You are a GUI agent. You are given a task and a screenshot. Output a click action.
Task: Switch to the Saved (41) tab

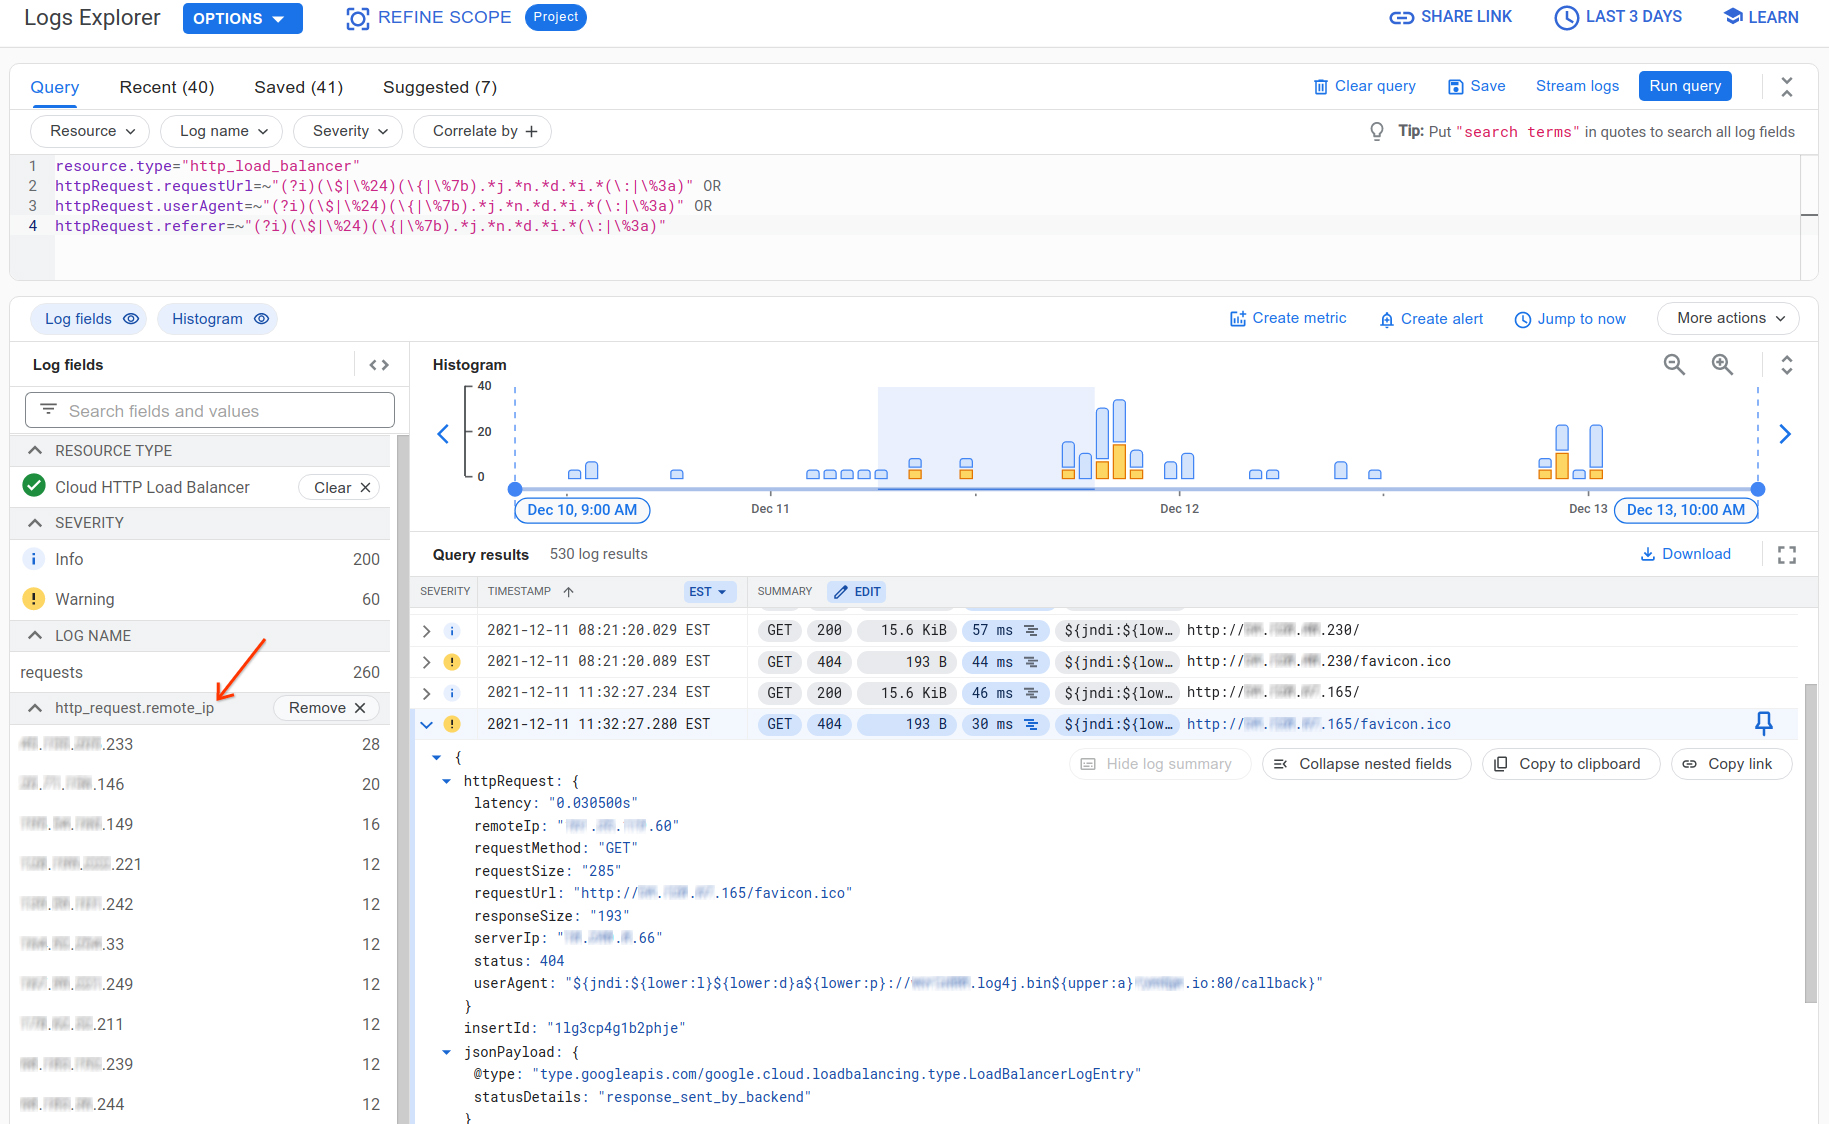298,87
